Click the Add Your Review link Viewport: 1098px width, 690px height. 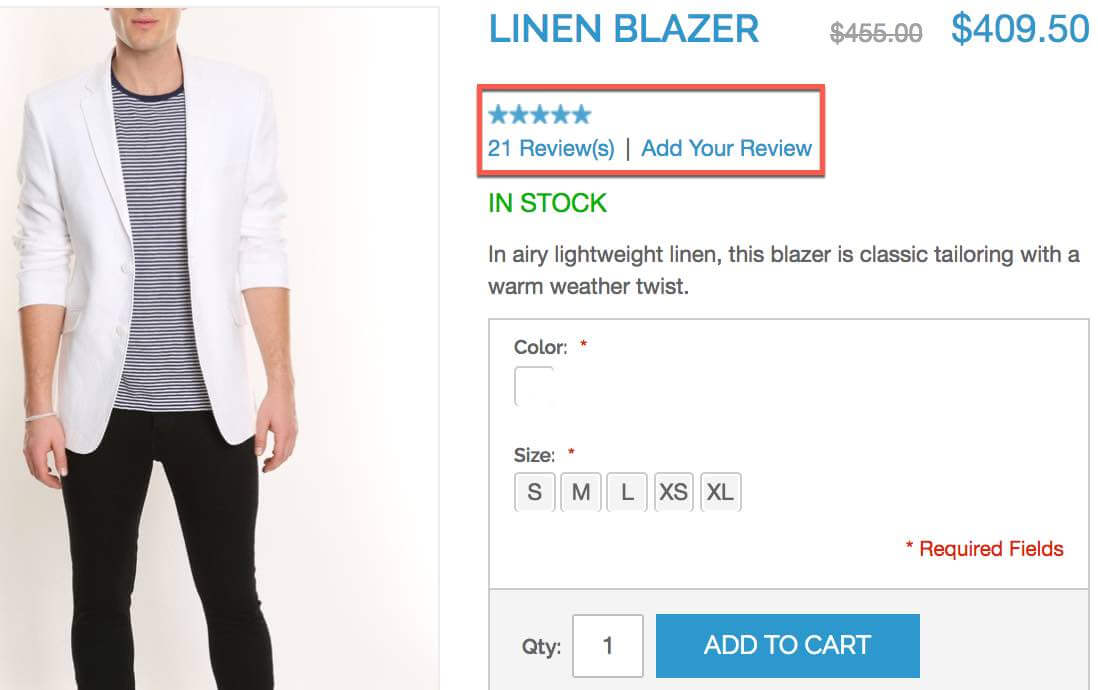click(726, 149)
